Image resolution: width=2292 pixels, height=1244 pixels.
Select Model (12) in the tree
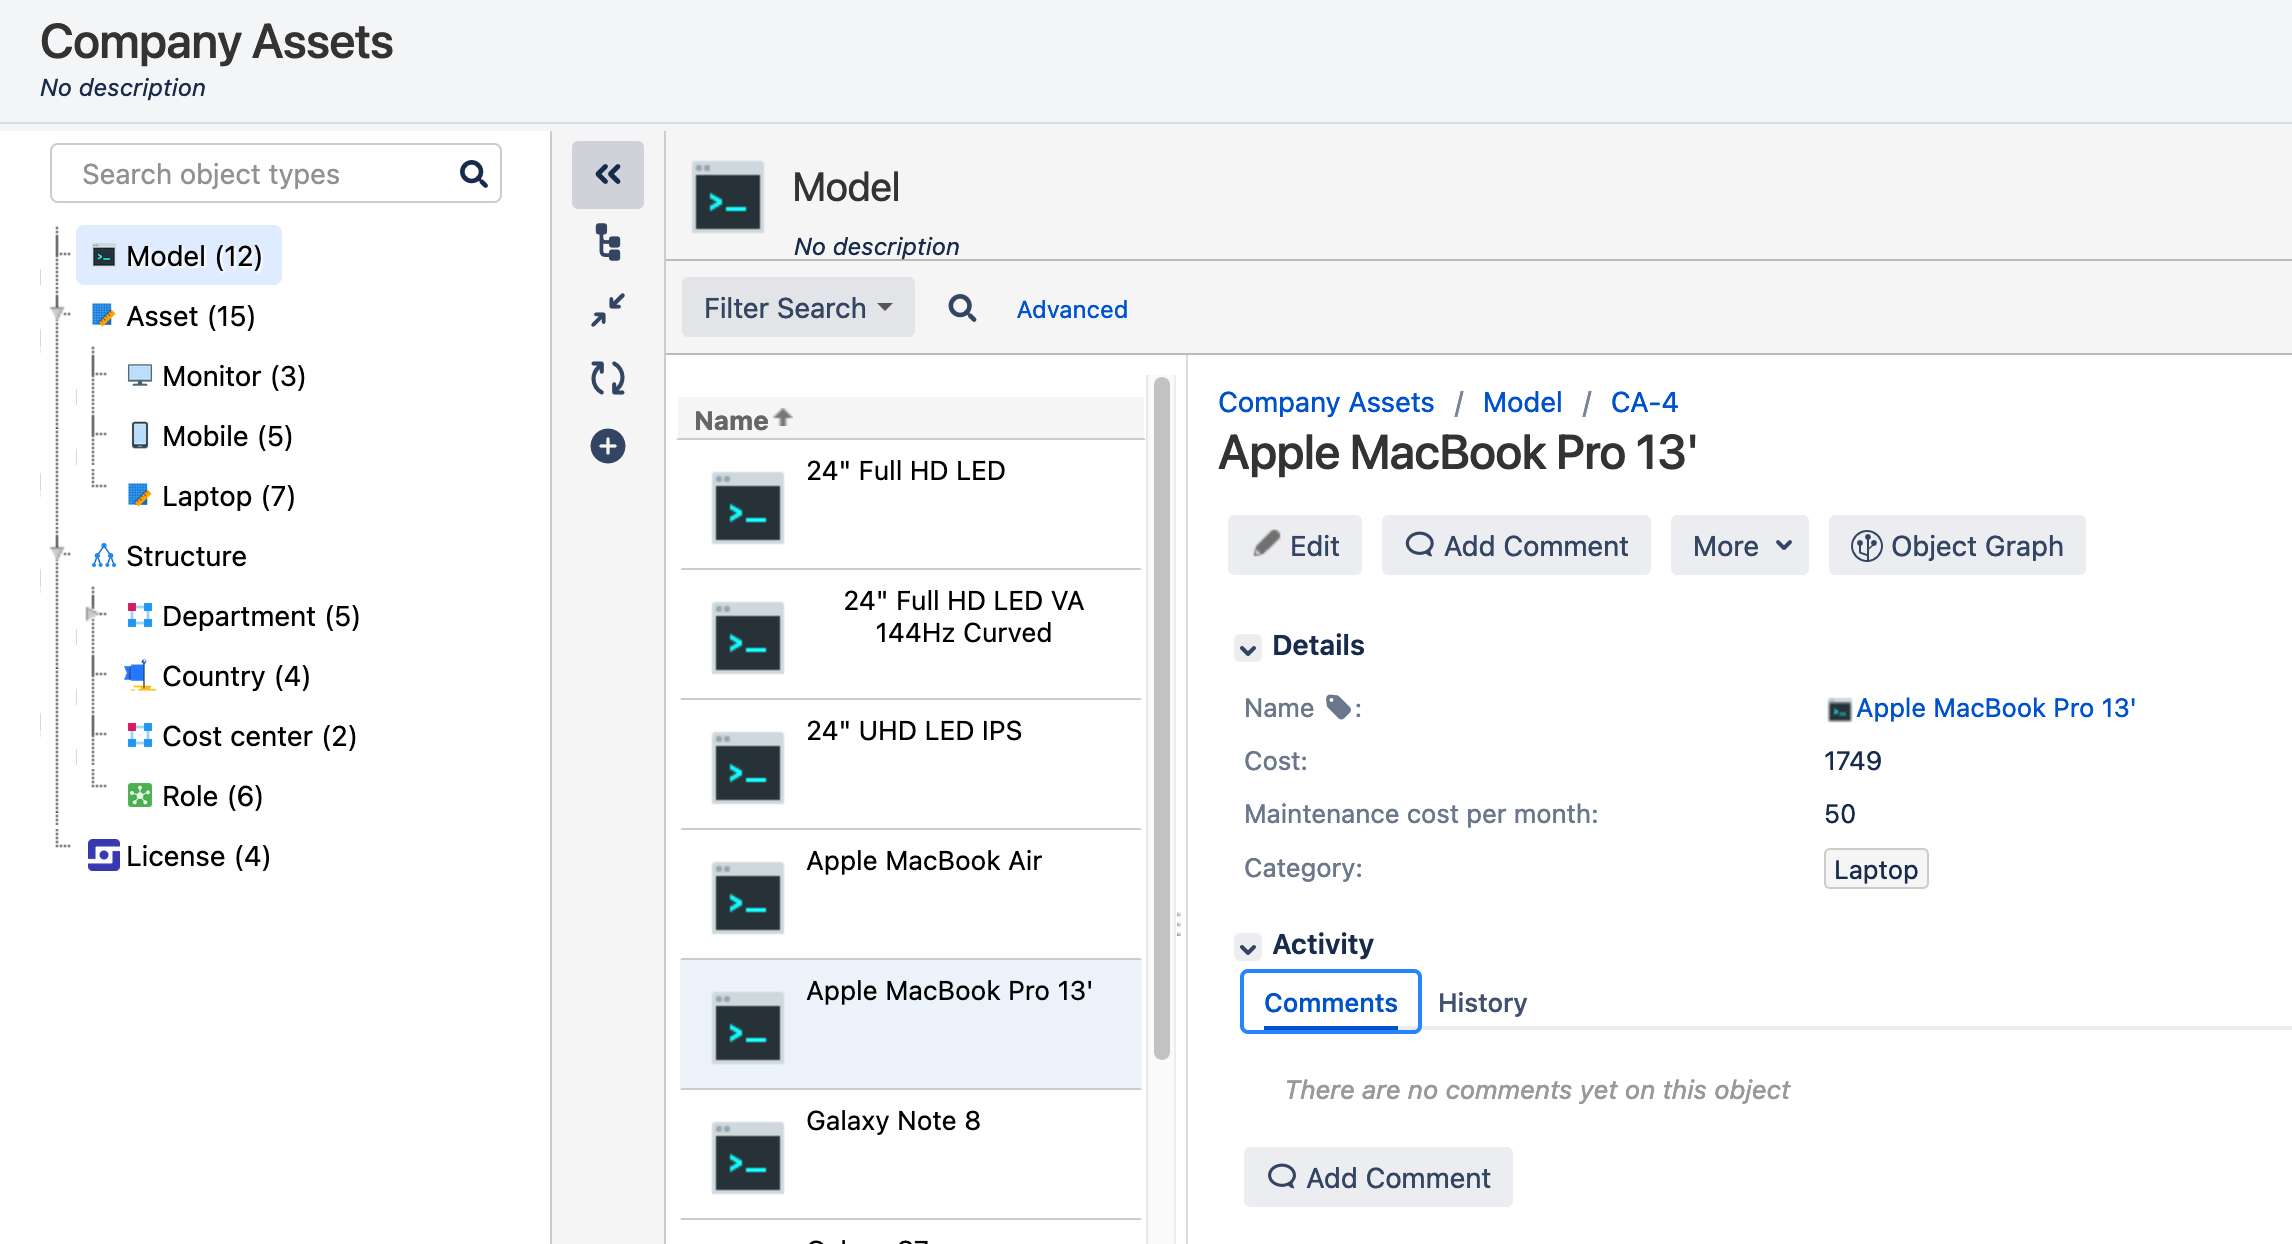click(179, 256)
